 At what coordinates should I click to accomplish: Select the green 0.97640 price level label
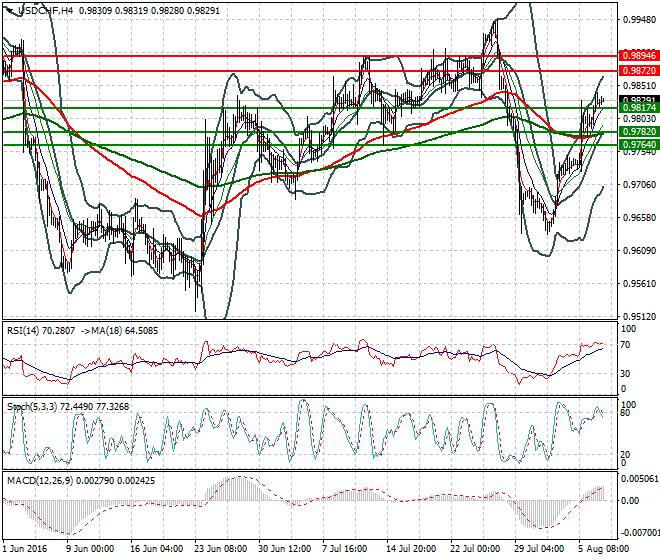pos(639,145)
